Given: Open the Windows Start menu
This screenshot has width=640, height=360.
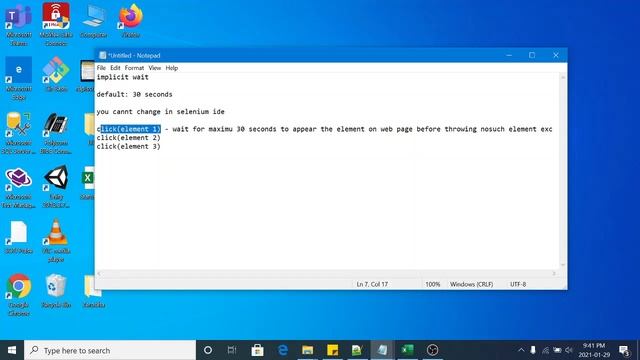Looking at the screenshot, I should point(12,350).
